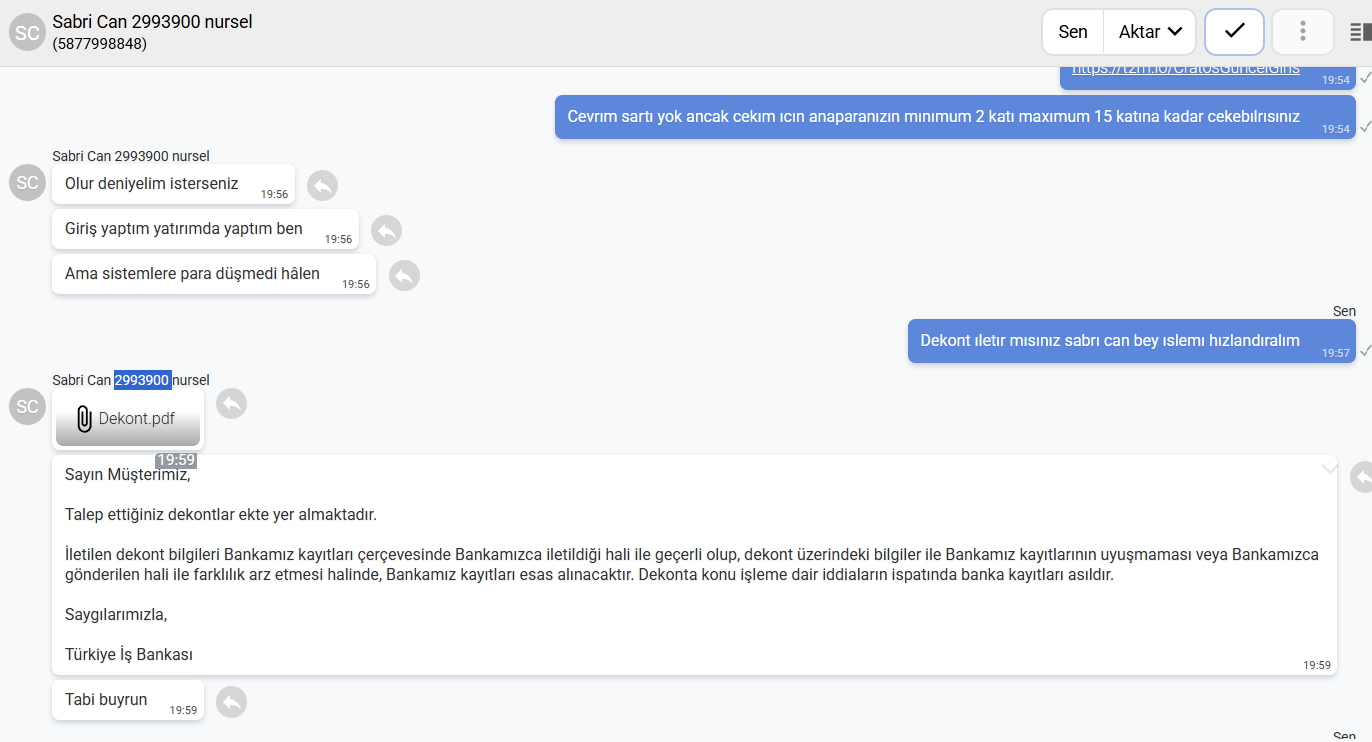Open the partially visible link at the top

(x=1186, y=69)
